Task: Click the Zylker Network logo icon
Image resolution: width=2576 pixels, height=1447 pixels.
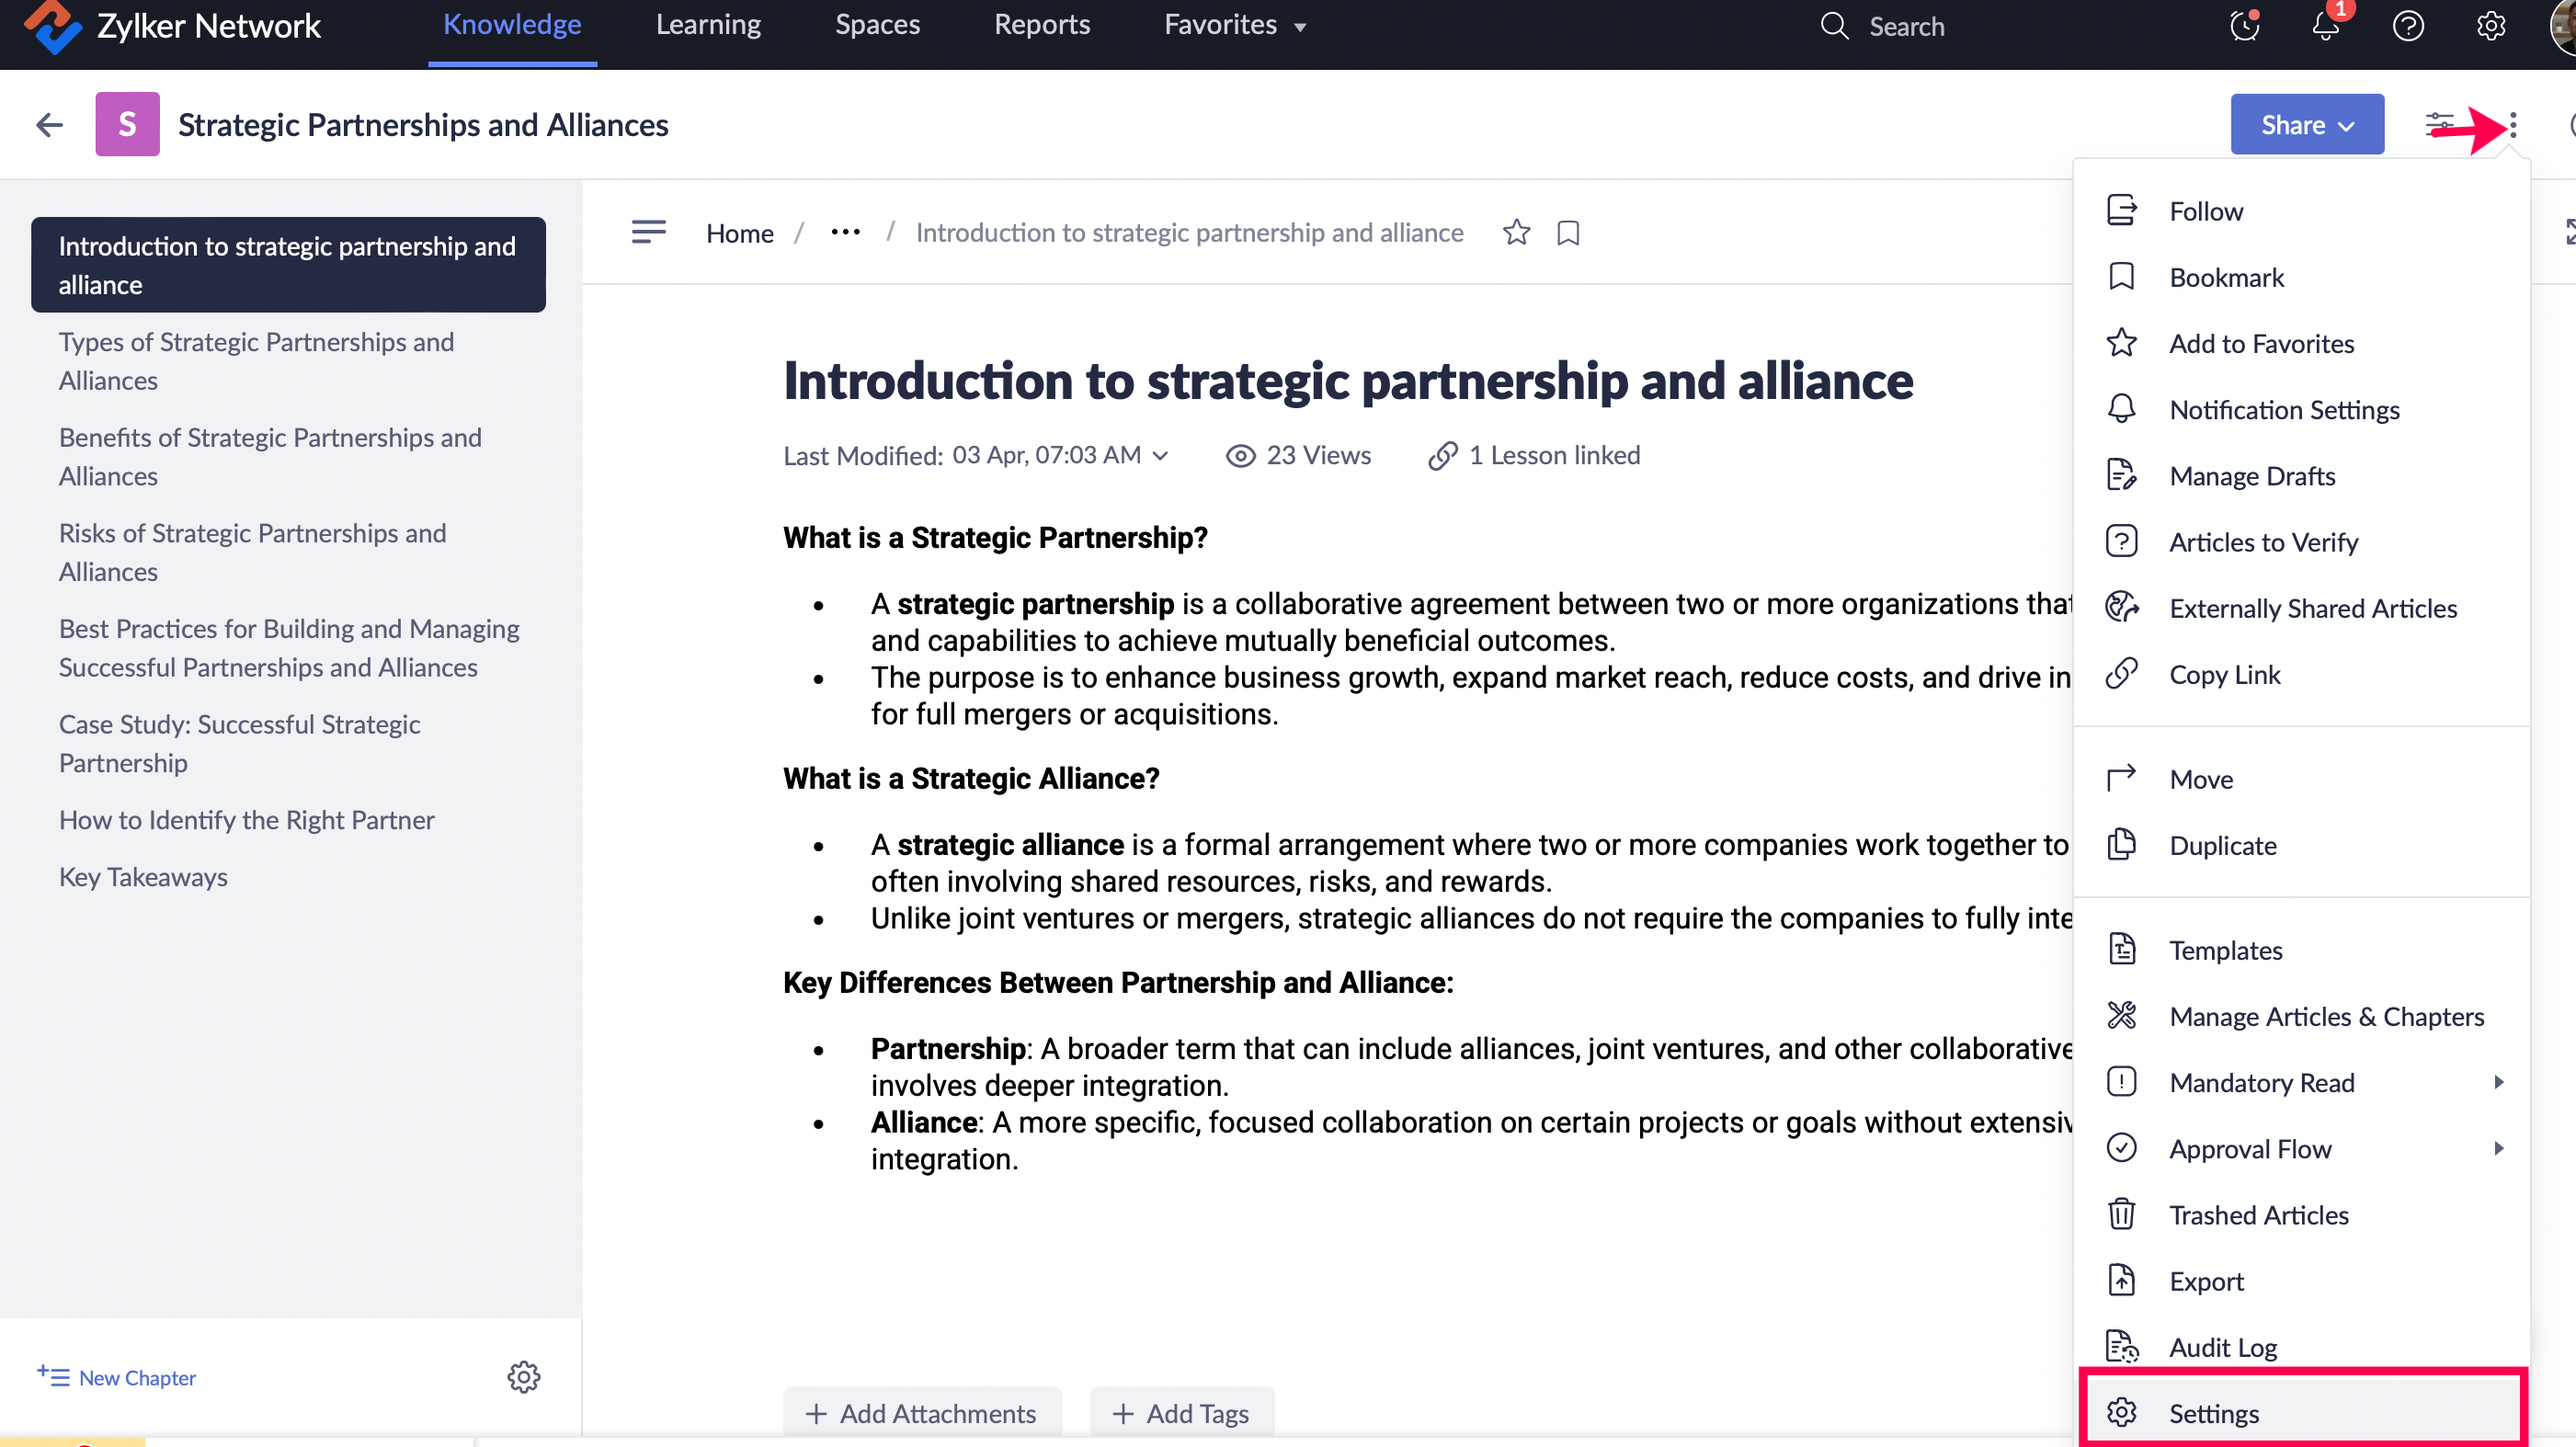Action: 52,25
